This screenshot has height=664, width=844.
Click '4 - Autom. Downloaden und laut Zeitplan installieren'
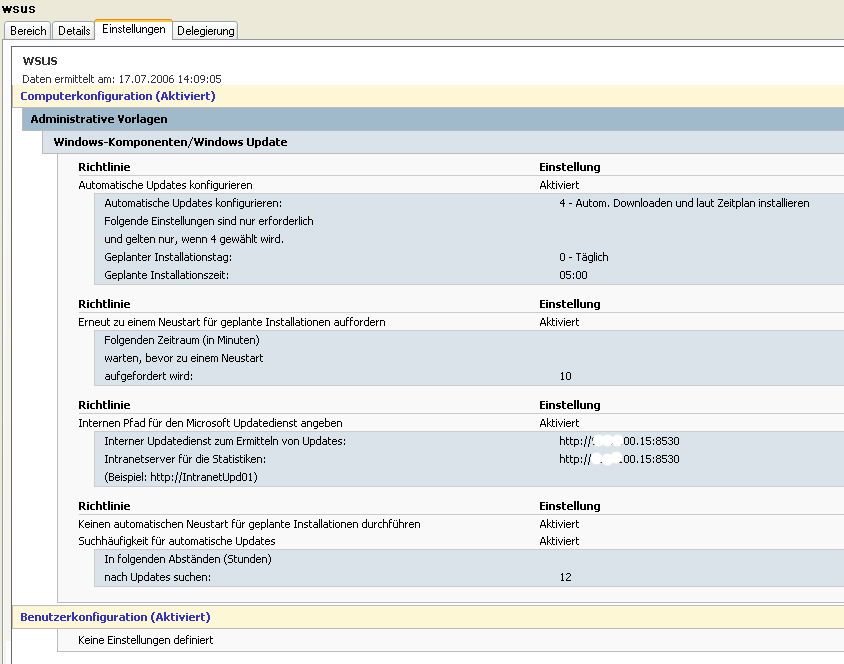coord(684,203)
